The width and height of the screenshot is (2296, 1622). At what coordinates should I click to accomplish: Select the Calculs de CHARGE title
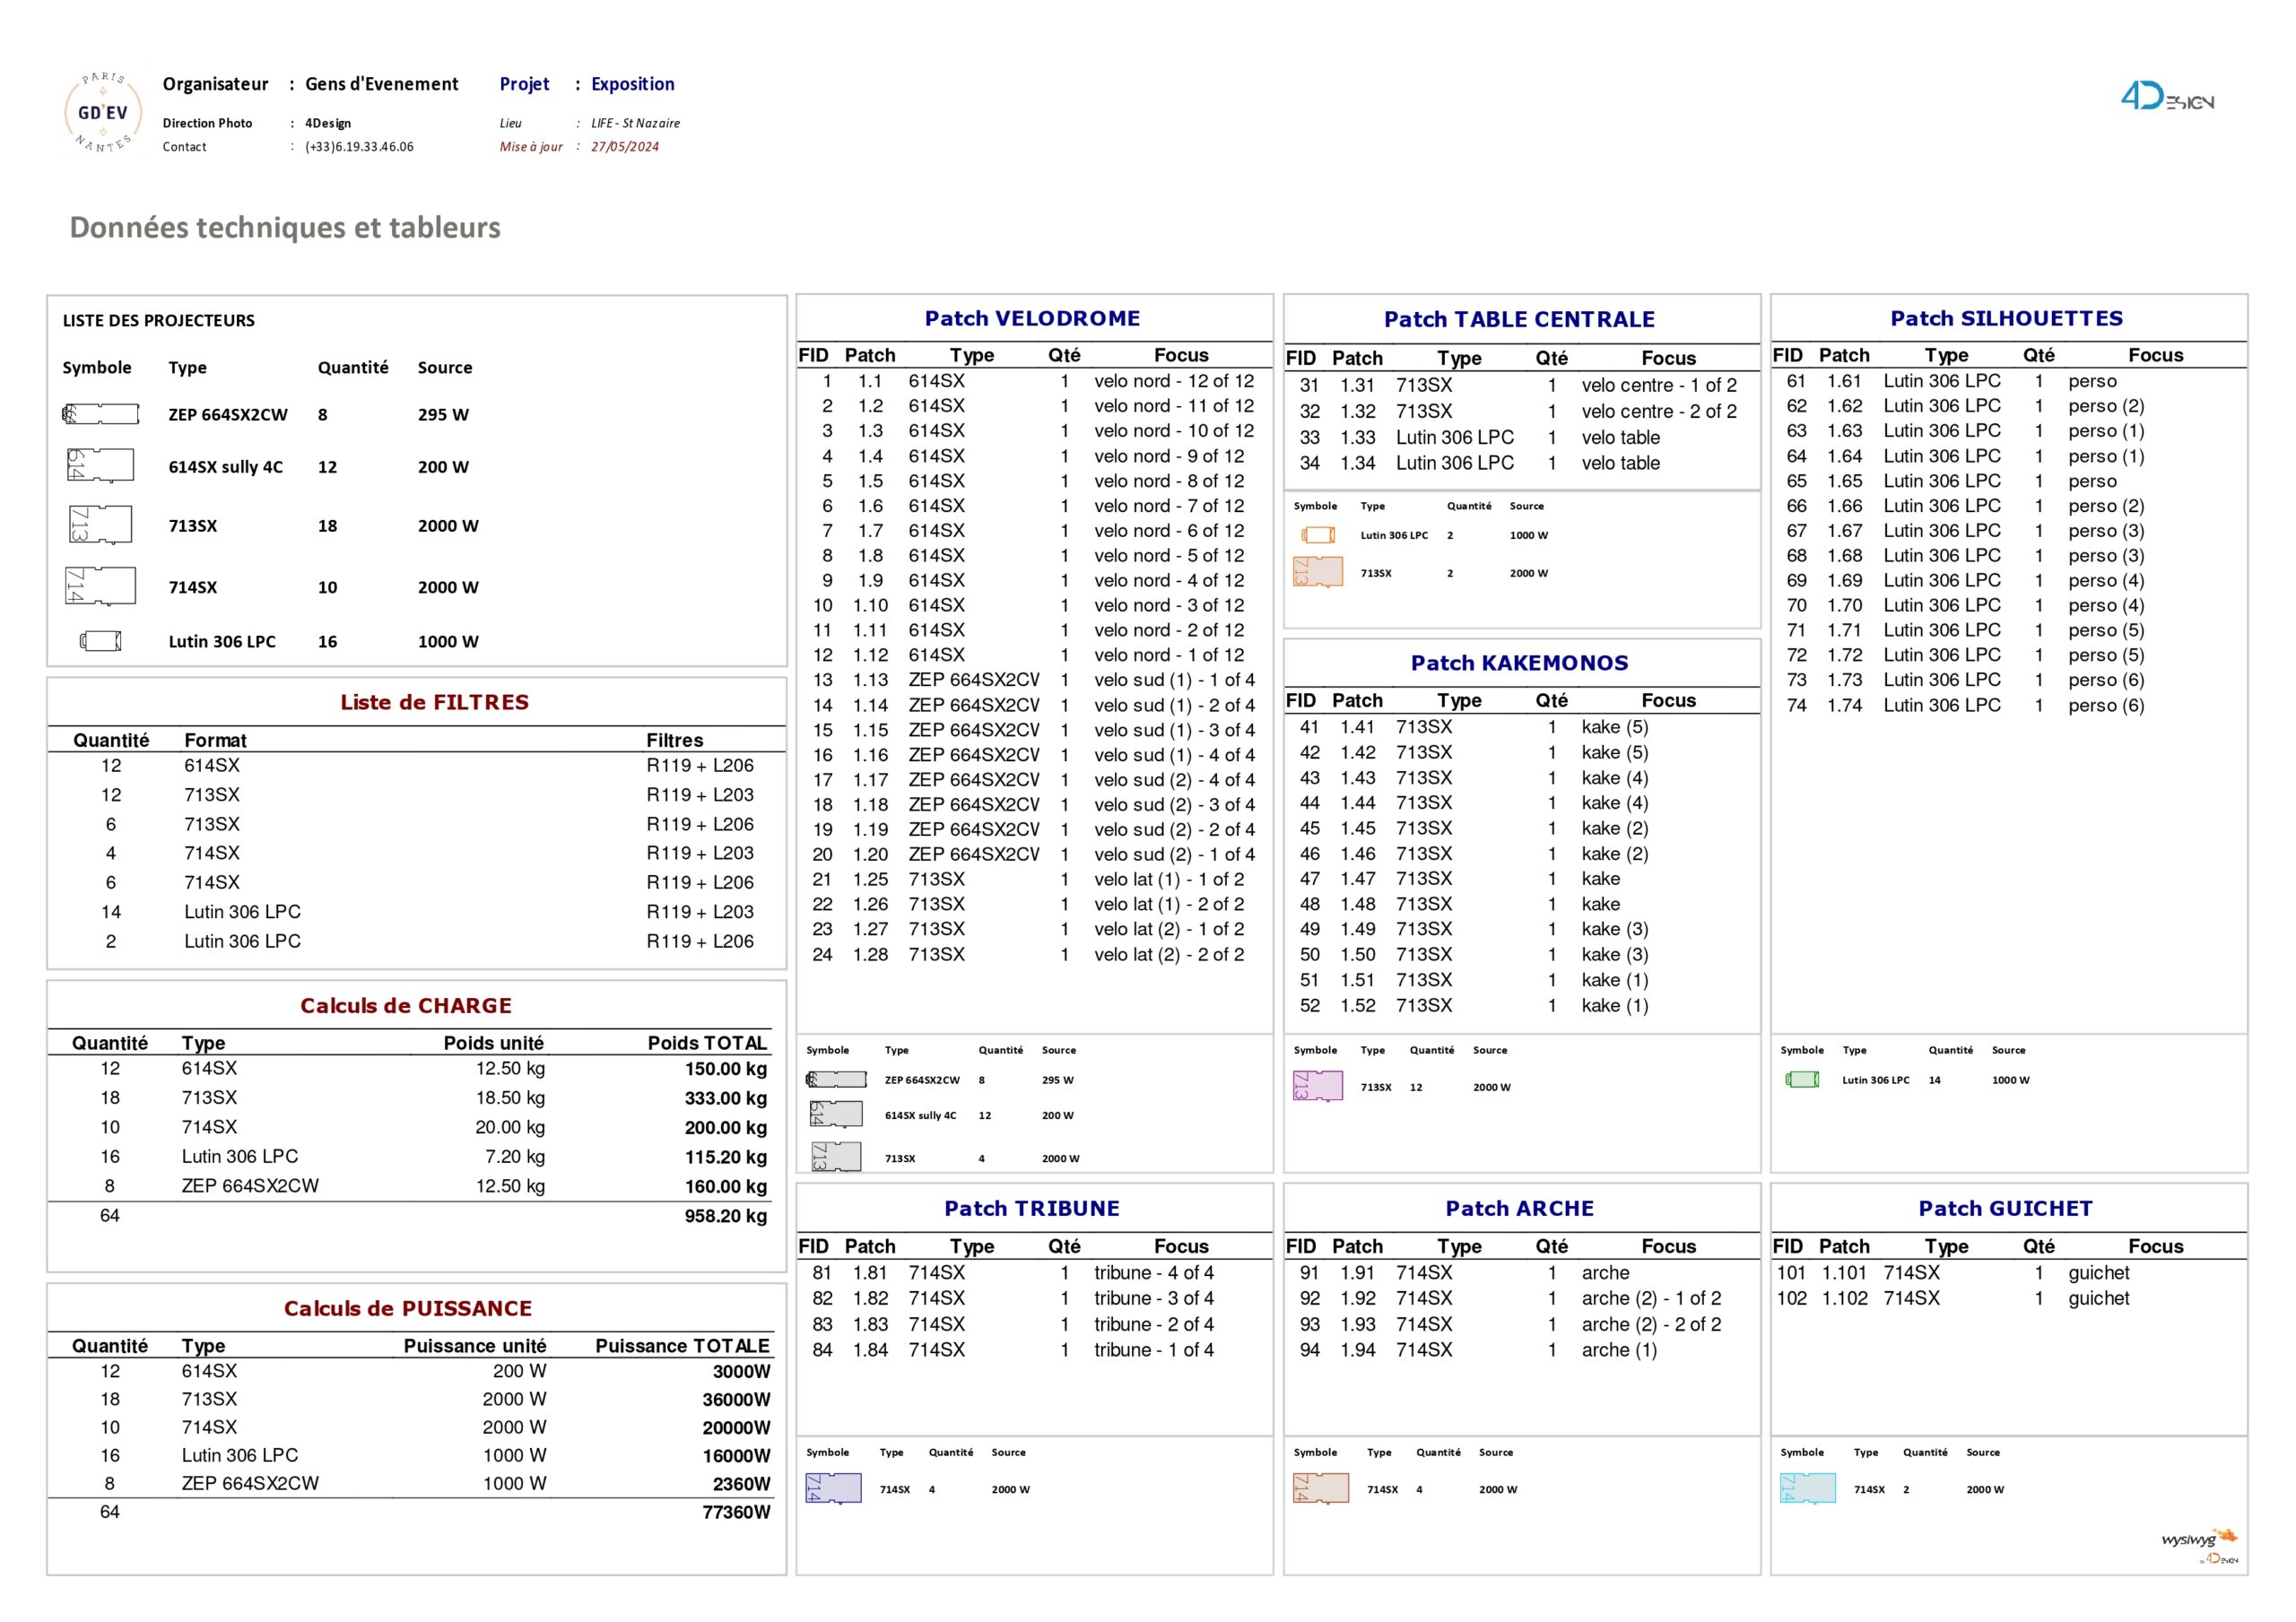tap(406, 1006)
